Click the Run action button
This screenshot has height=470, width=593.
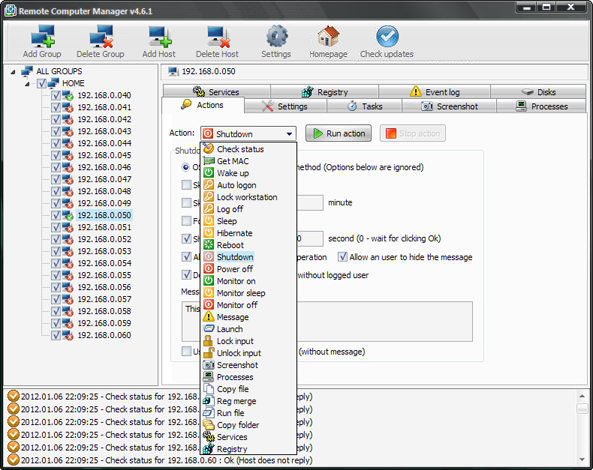[x=338, y=133]
